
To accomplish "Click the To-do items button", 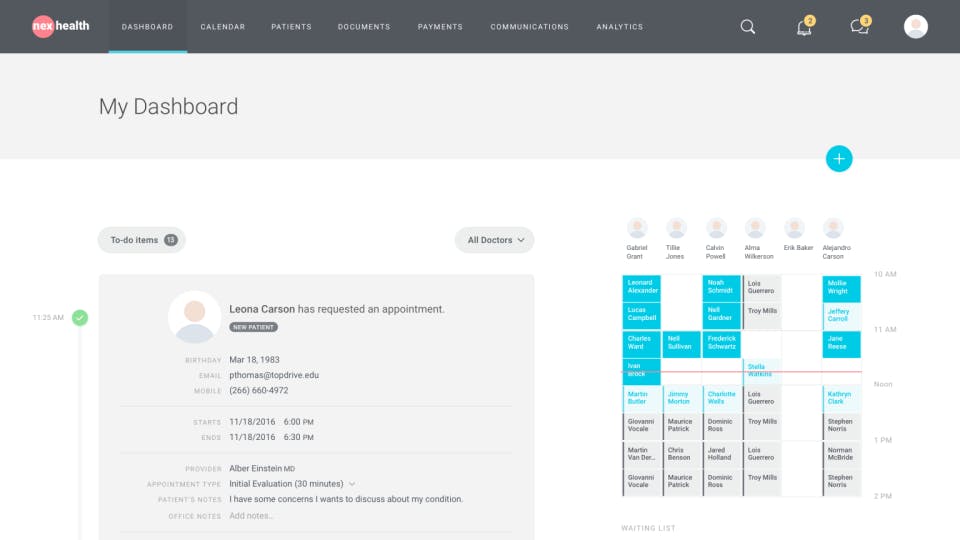I will (141, 240).
